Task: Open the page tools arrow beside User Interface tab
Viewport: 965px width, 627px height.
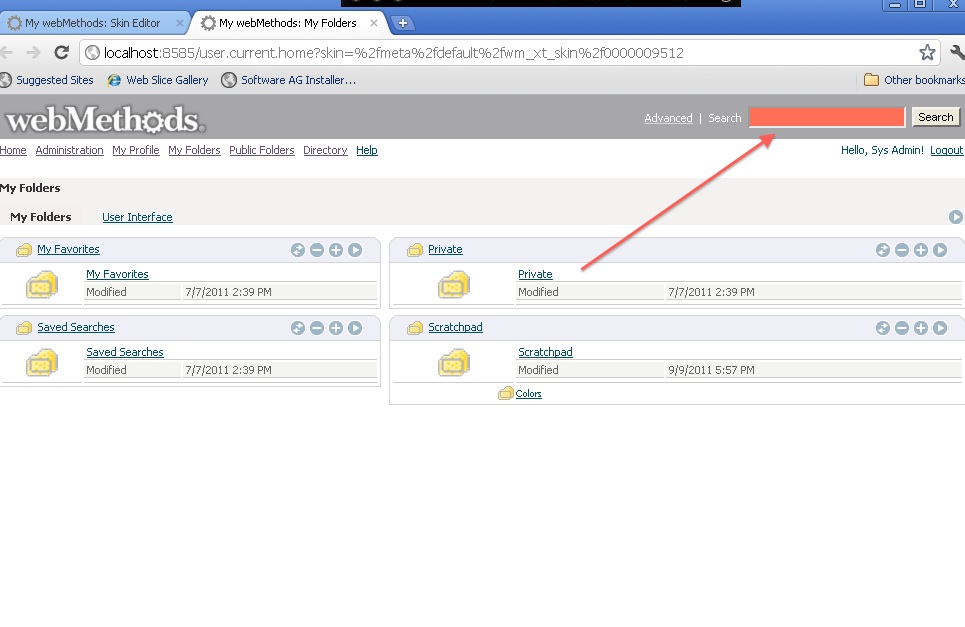Action: pyautogui.click(x=956, y=217)
